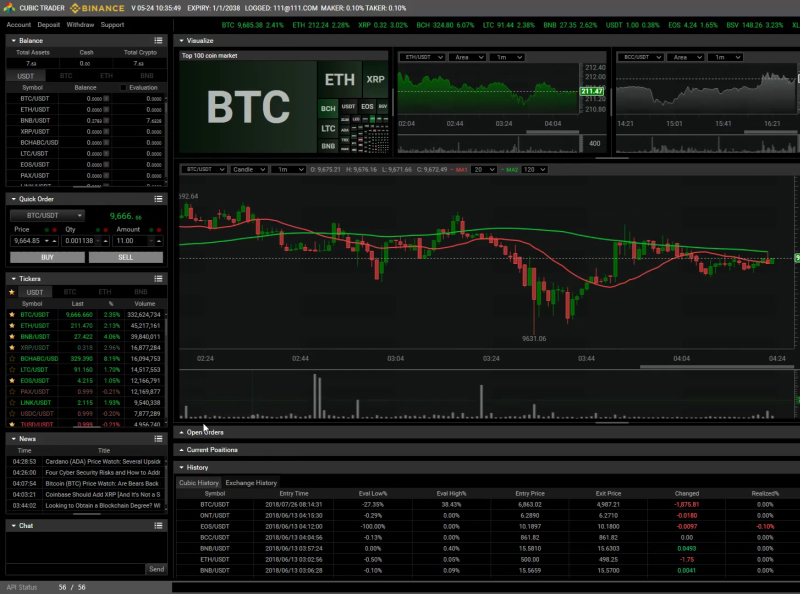
Task: Open the Tickers panel options icon
Action: (x=159, y=278)
